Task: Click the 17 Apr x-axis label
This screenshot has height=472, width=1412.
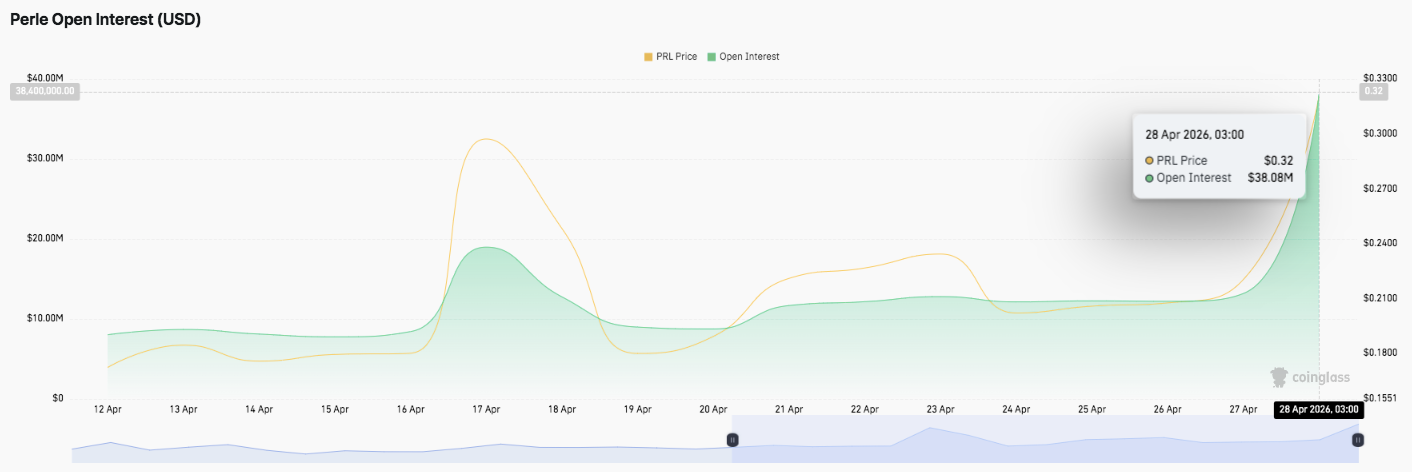Action: (x=486, y=409)
